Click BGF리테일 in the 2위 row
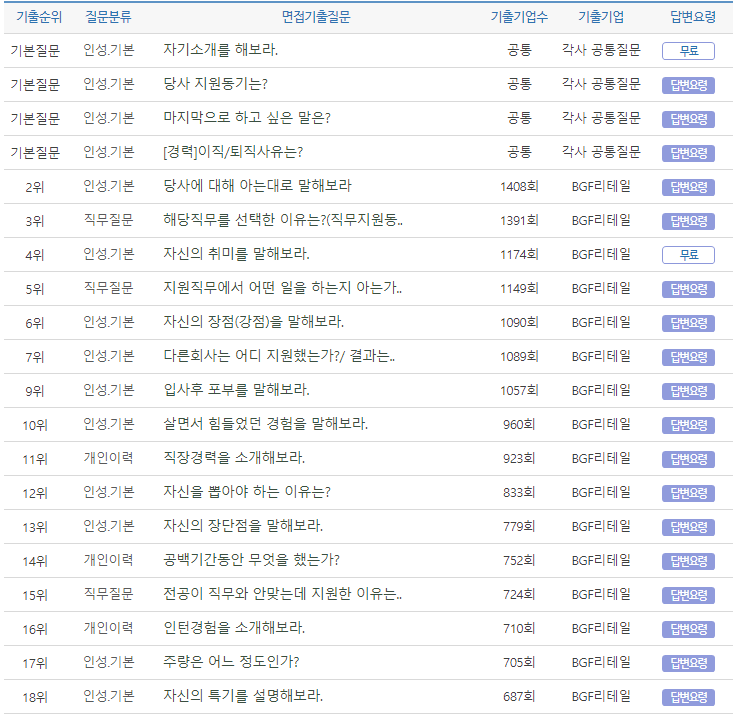The image size is (738, 722). [x=601, y=186]
